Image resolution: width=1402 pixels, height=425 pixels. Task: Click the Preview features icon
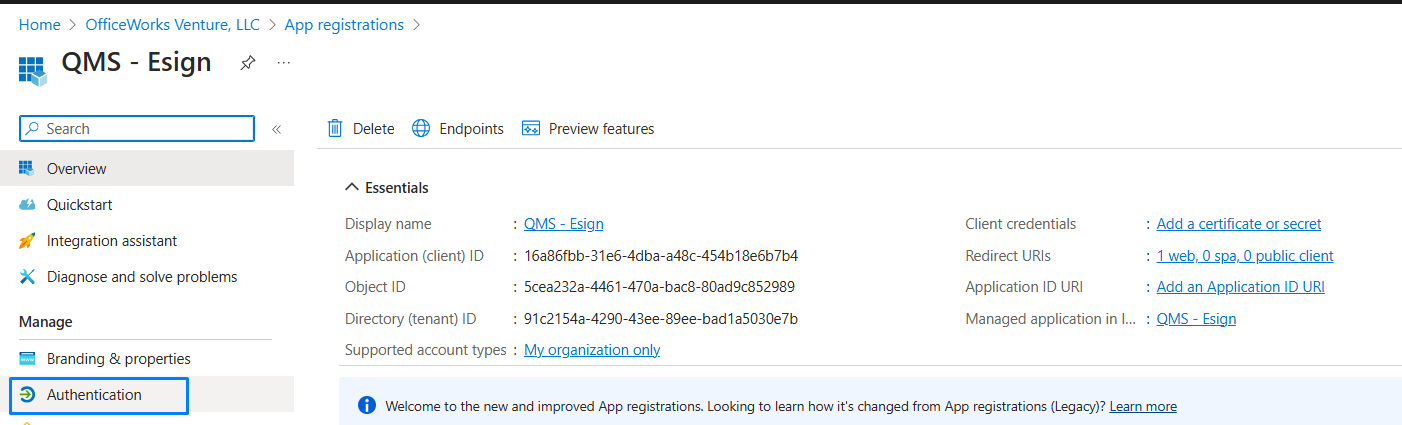tap(531, 128)
